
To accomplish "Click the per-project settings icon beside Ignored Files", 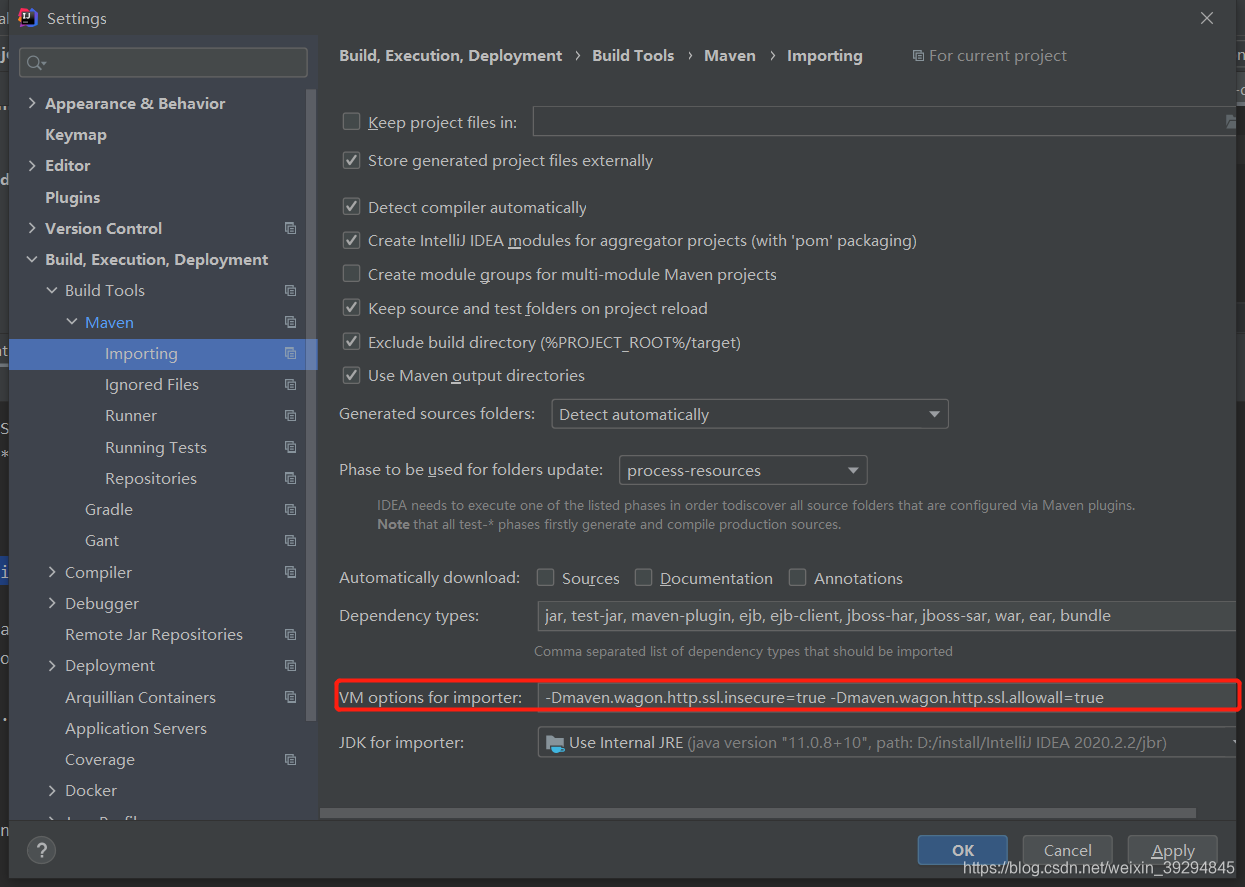I will coord(290,384).
